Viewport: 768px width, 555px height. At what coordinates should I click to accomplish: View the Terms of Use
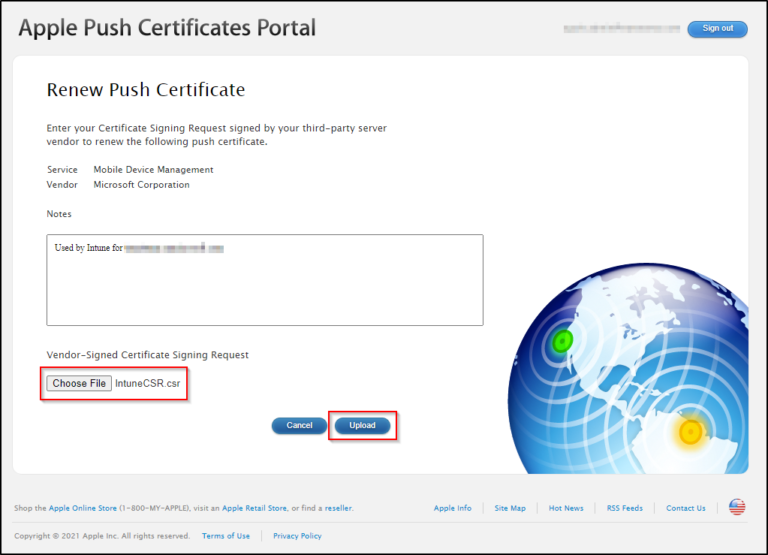click(226, 536)
